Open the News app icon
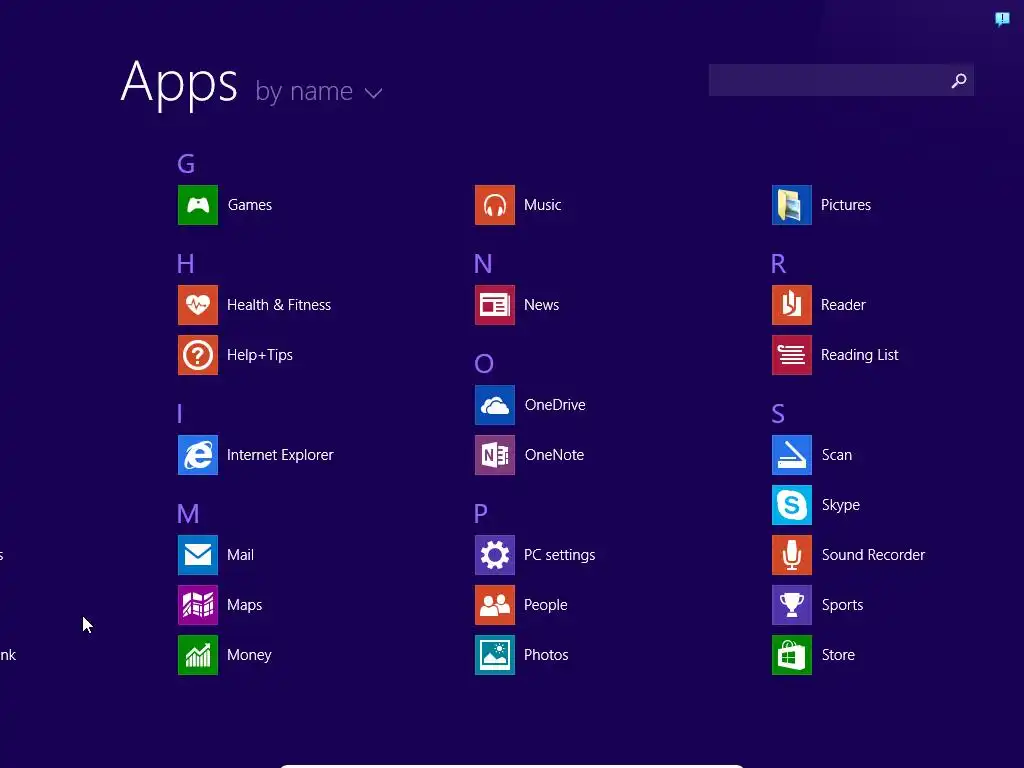Viewport: 1024px width, 768px height. (495, 305)
